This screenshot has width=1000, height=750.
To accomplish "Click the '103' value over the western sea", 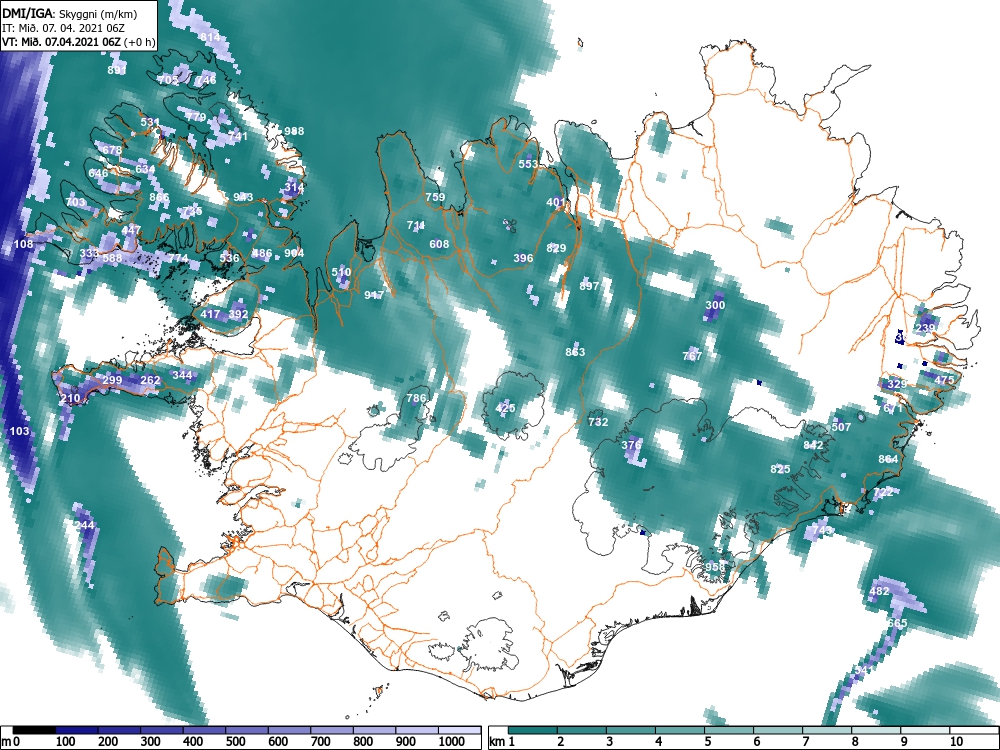I will click(19, 431).
